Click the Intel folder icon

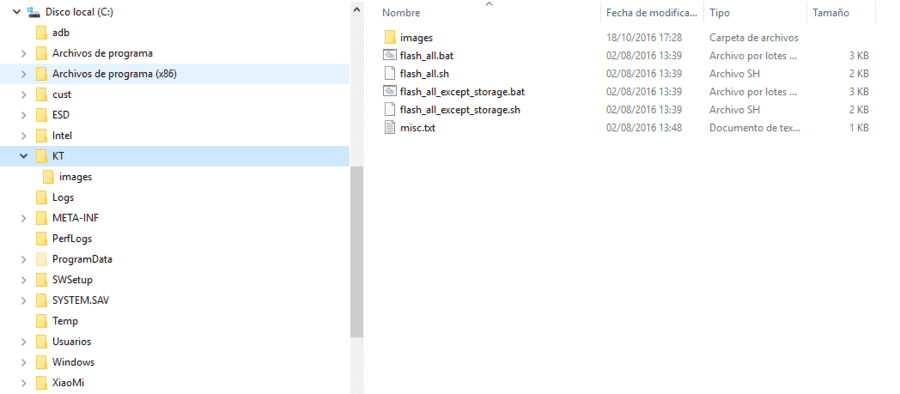41,136
